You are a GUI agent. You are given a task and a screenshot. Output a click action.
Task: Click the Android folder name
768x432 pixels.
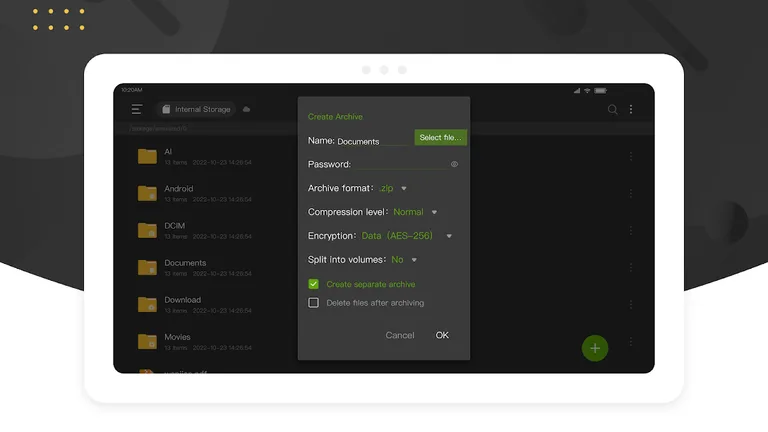179,189
